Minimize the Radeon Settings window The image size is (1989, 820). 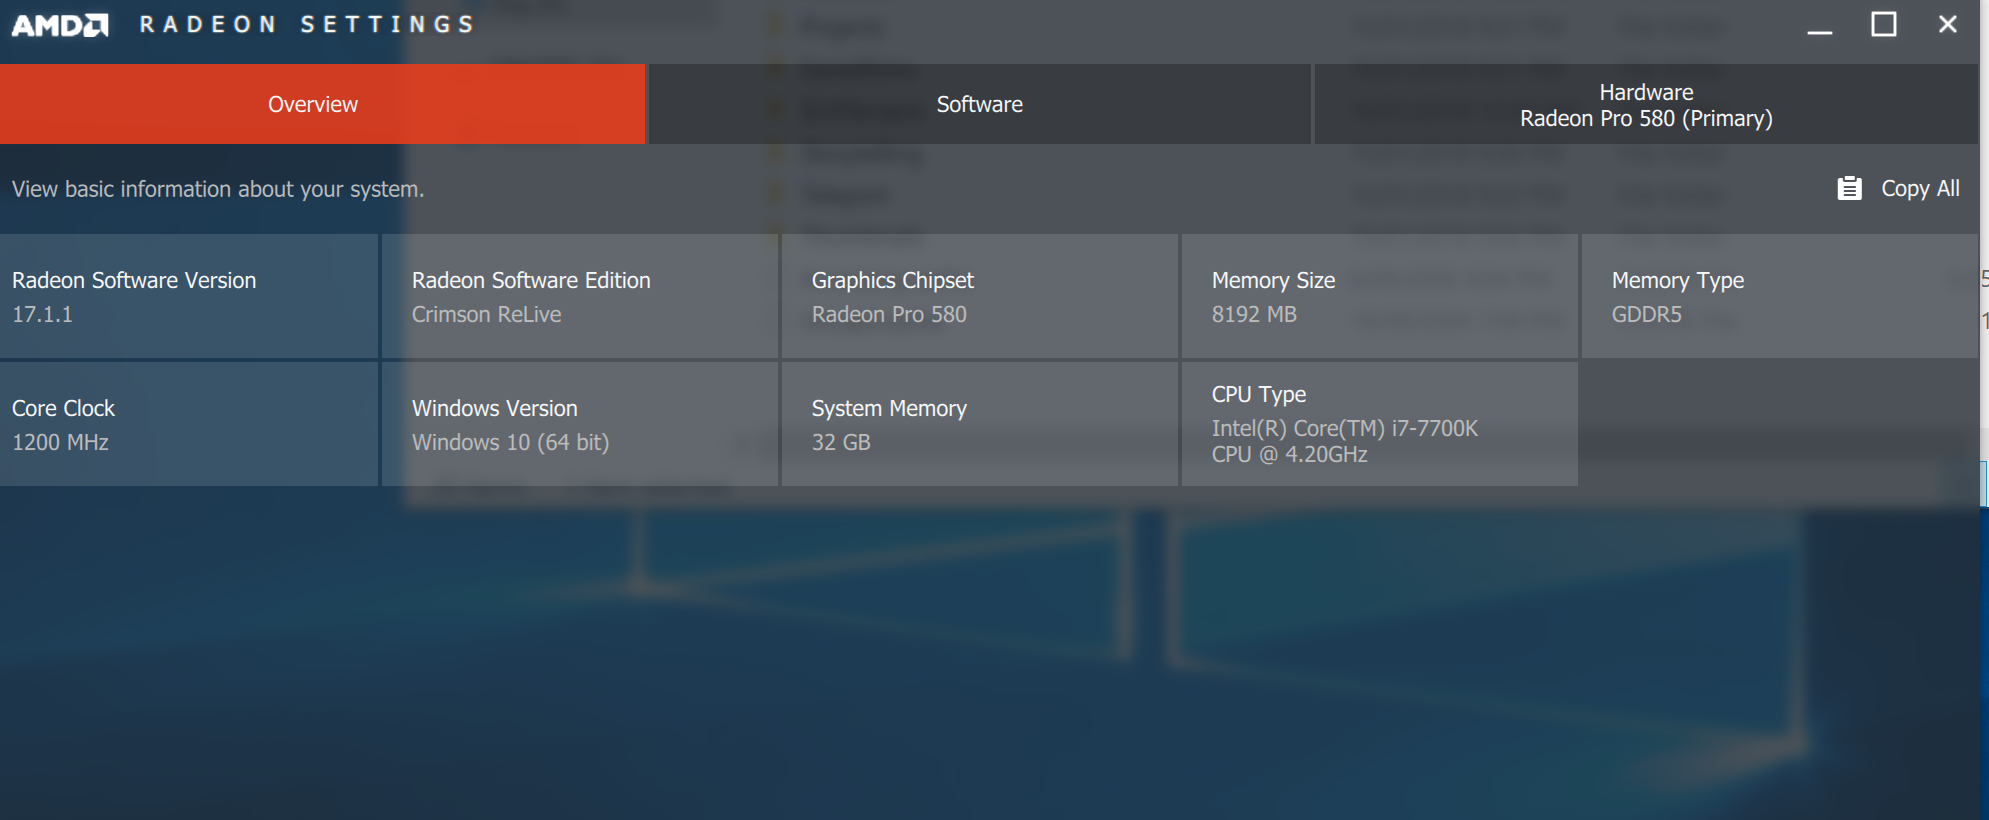click(1819, 26)
